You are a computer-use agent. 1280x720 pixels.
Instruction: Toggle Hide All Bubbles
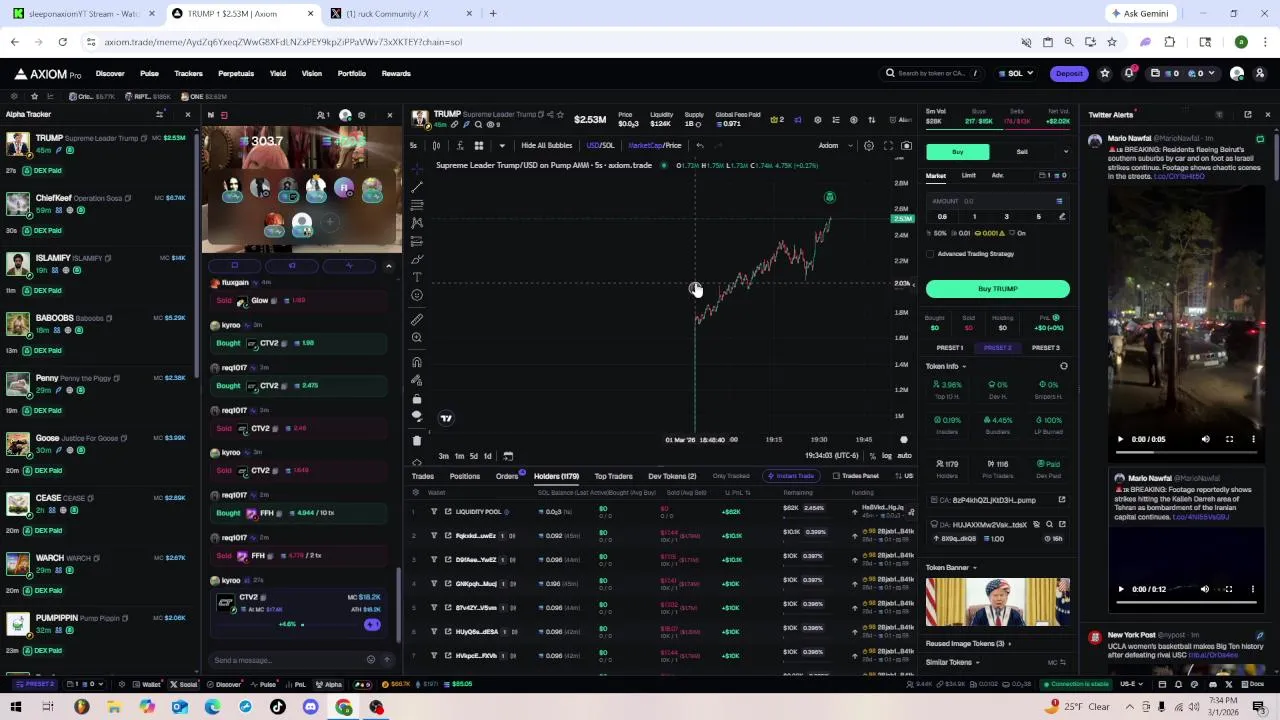click(x=546, y=146)
